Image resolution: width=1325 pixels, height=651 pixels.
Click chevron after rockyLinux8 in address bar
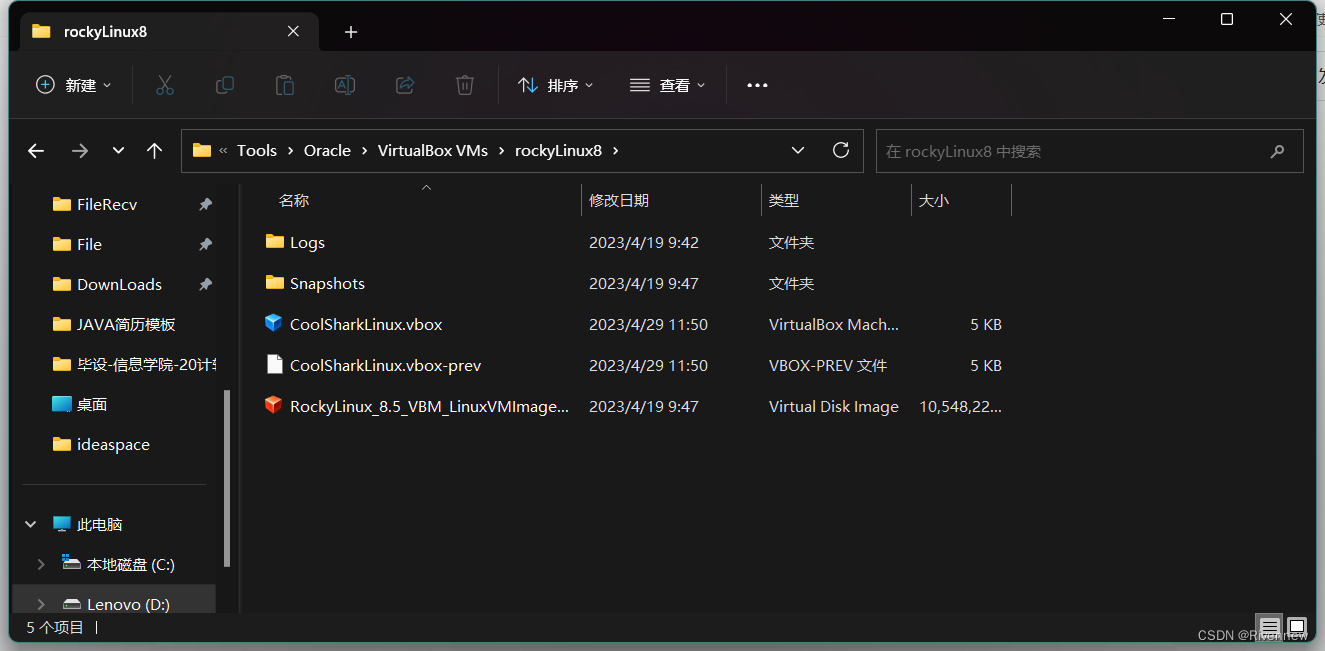click(616, 150)
